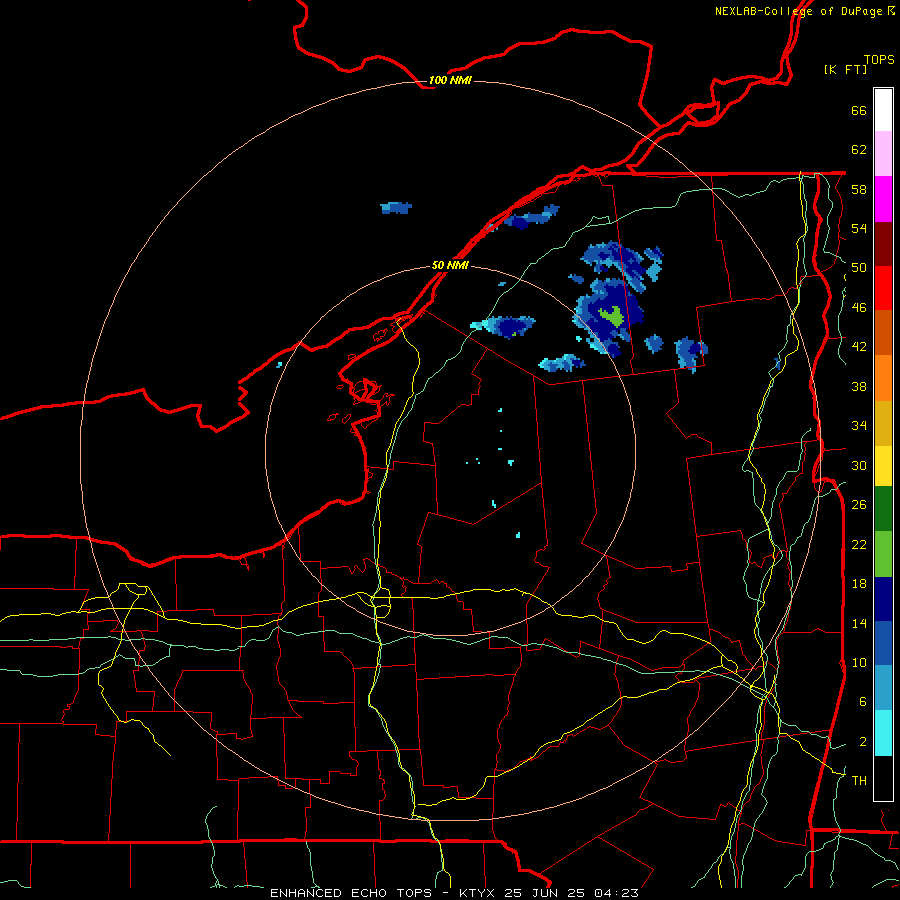Pick the light green swatch on the scale
This screenshot has height=900, width=900.
(883, 554)
